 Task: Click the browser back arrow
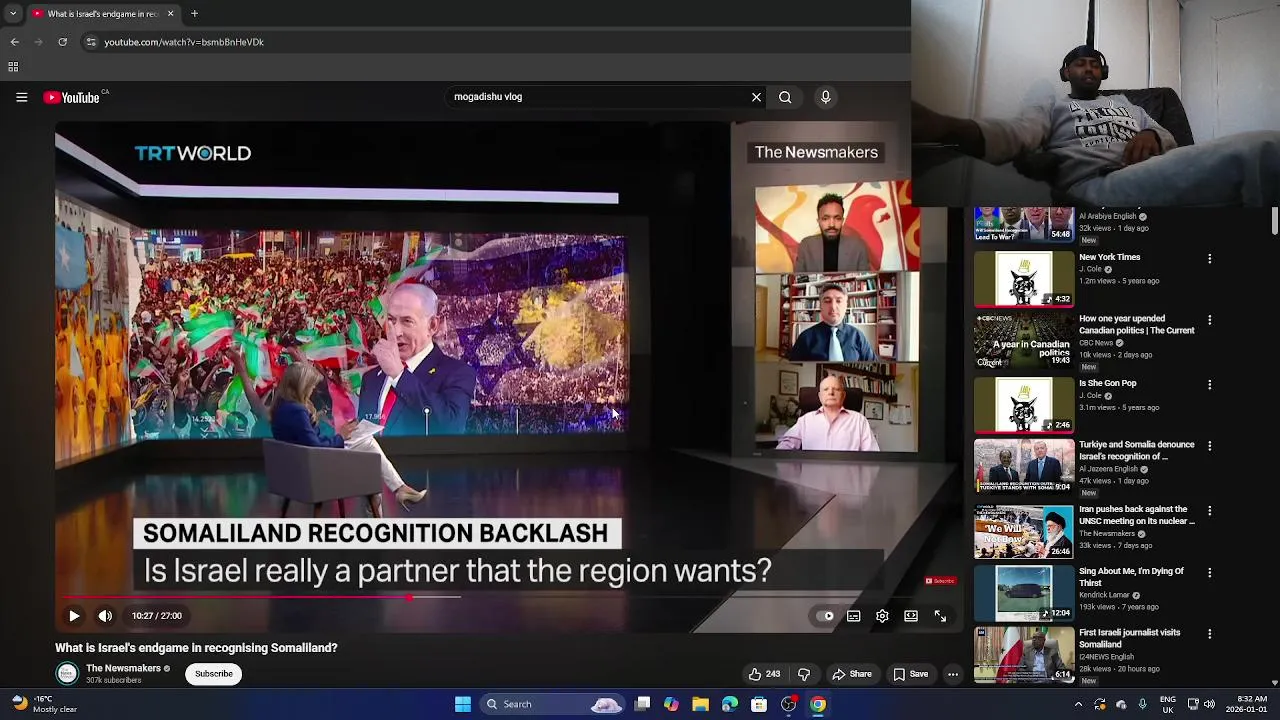15,42
